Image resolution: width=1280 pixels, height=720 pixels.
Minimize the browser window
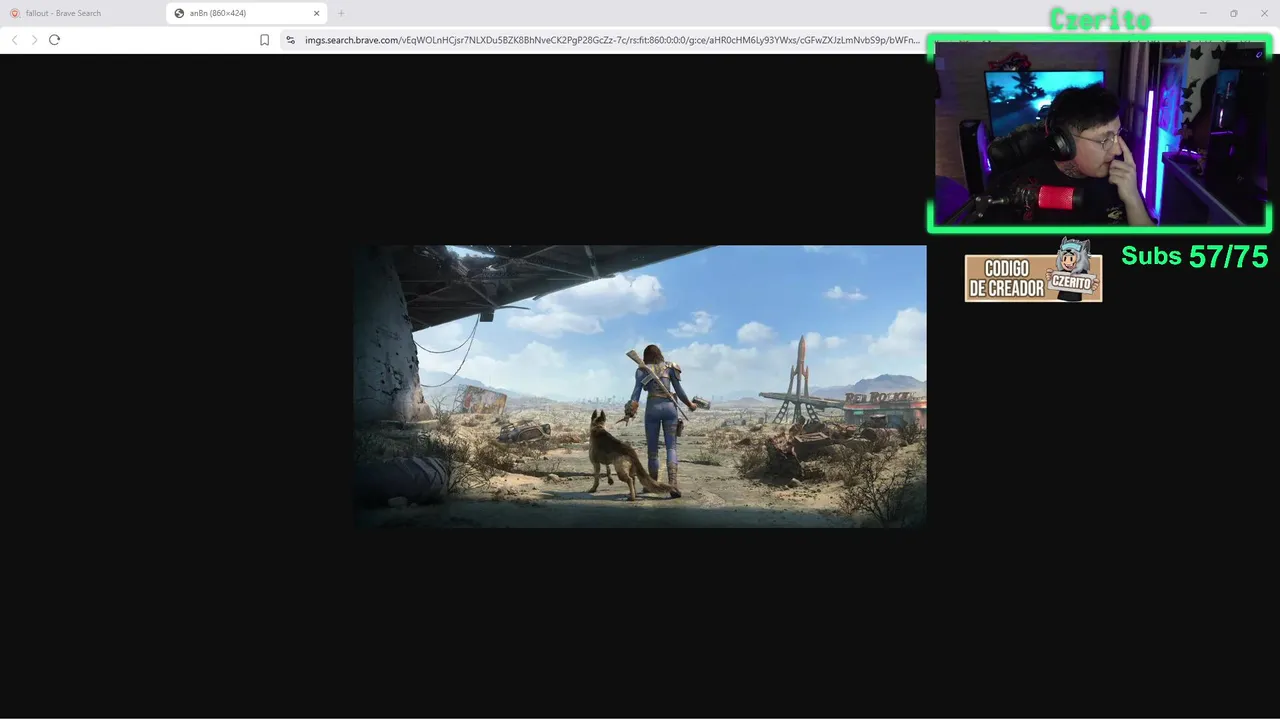(x=1203, y=13)
